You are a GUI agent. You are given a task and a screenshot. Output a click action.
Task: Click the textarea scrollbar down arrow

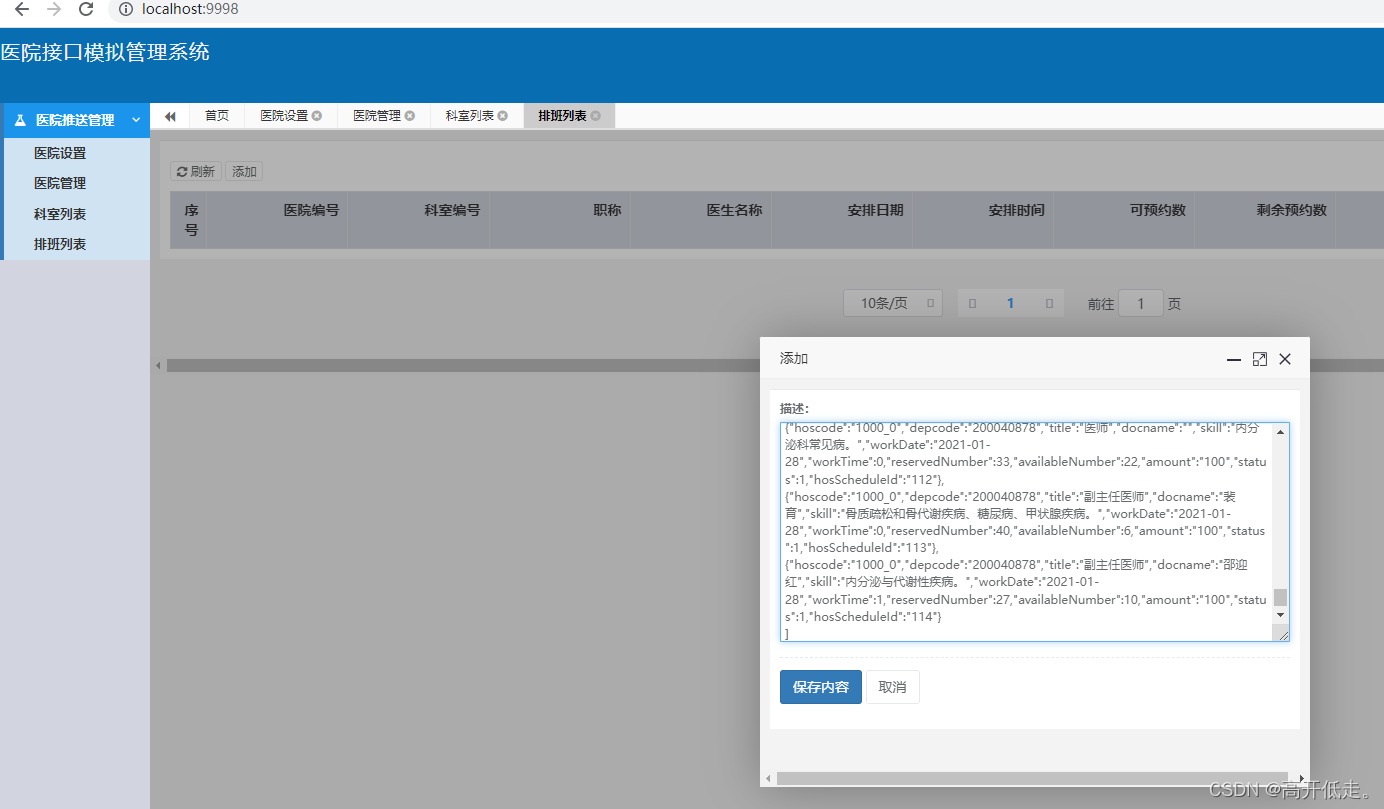pyautogui.click(x=1280, y=614)
